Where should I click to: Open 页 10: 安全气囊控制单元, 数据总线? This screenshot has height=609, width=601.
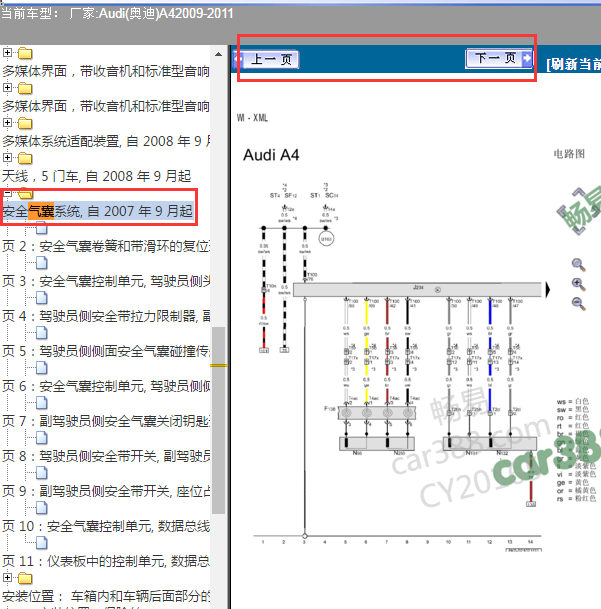pyautogui.click(x=106, y=526)
